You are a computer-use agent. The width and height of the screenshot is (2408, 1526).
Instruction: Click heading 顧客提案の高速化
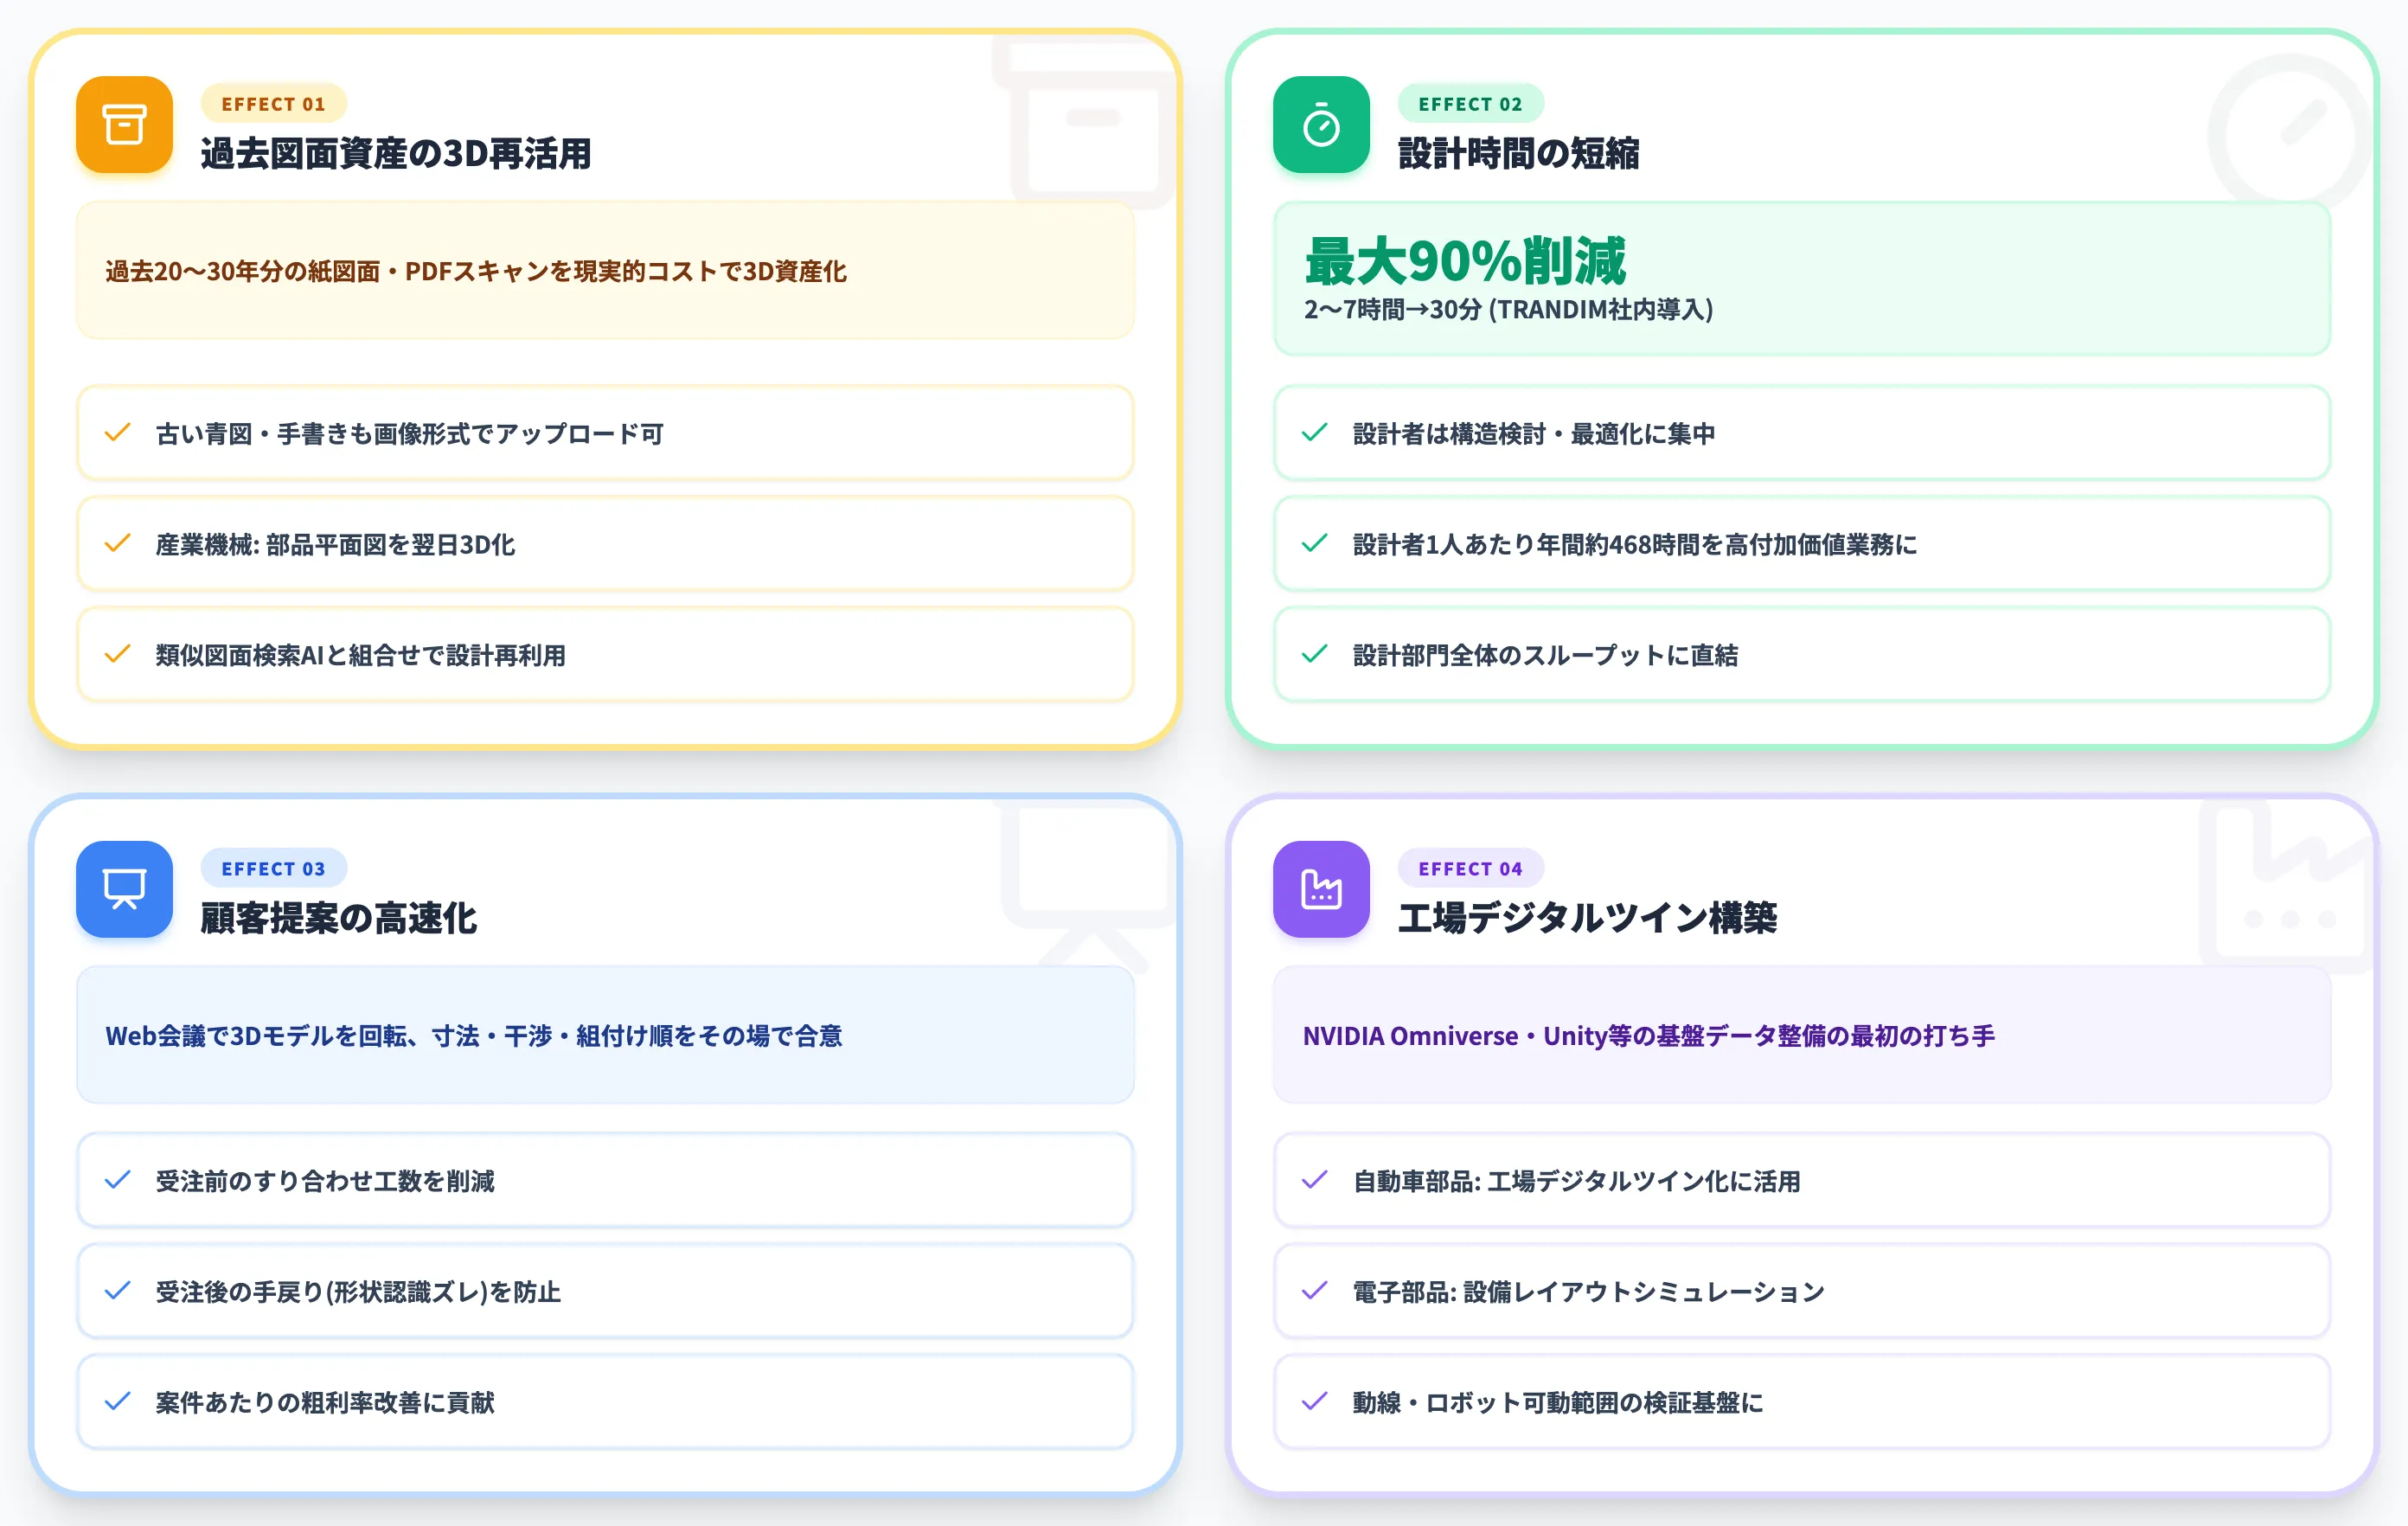pos(339,918)
